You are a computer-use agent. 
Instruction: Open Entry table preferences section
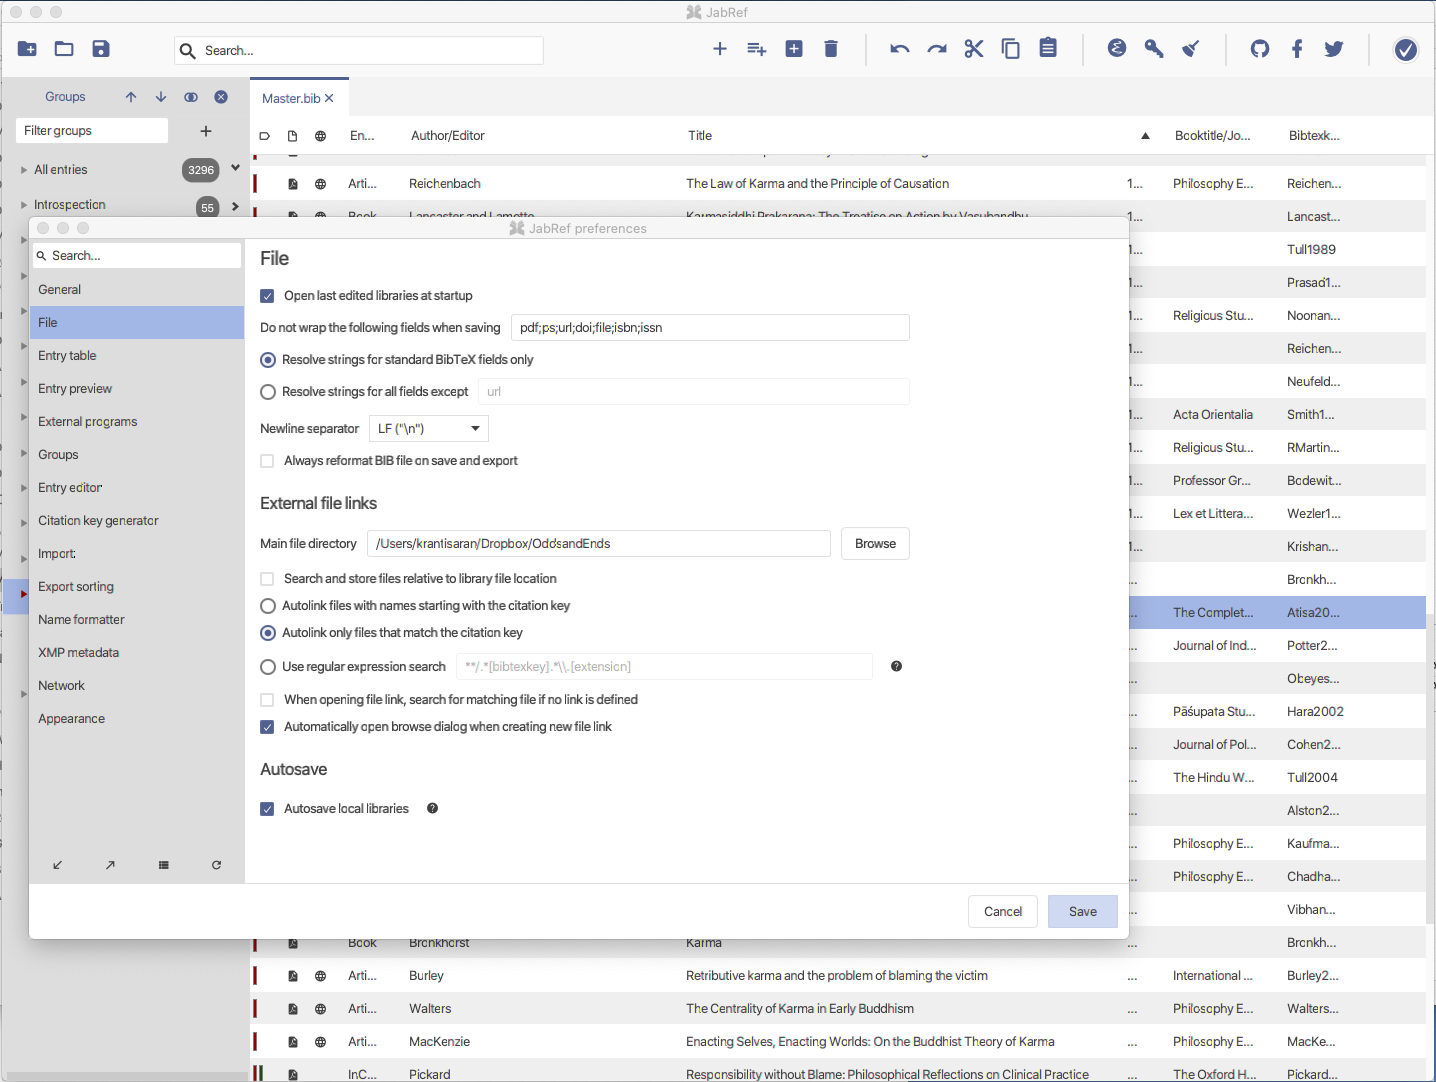point(137,356)
